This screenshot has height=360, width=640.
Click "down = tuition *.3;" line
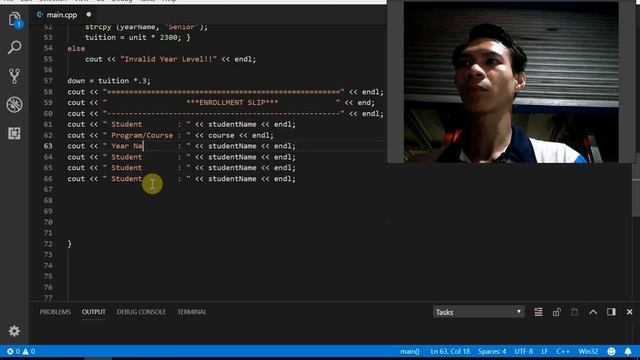pyautogui.click(x=109, y=81)
